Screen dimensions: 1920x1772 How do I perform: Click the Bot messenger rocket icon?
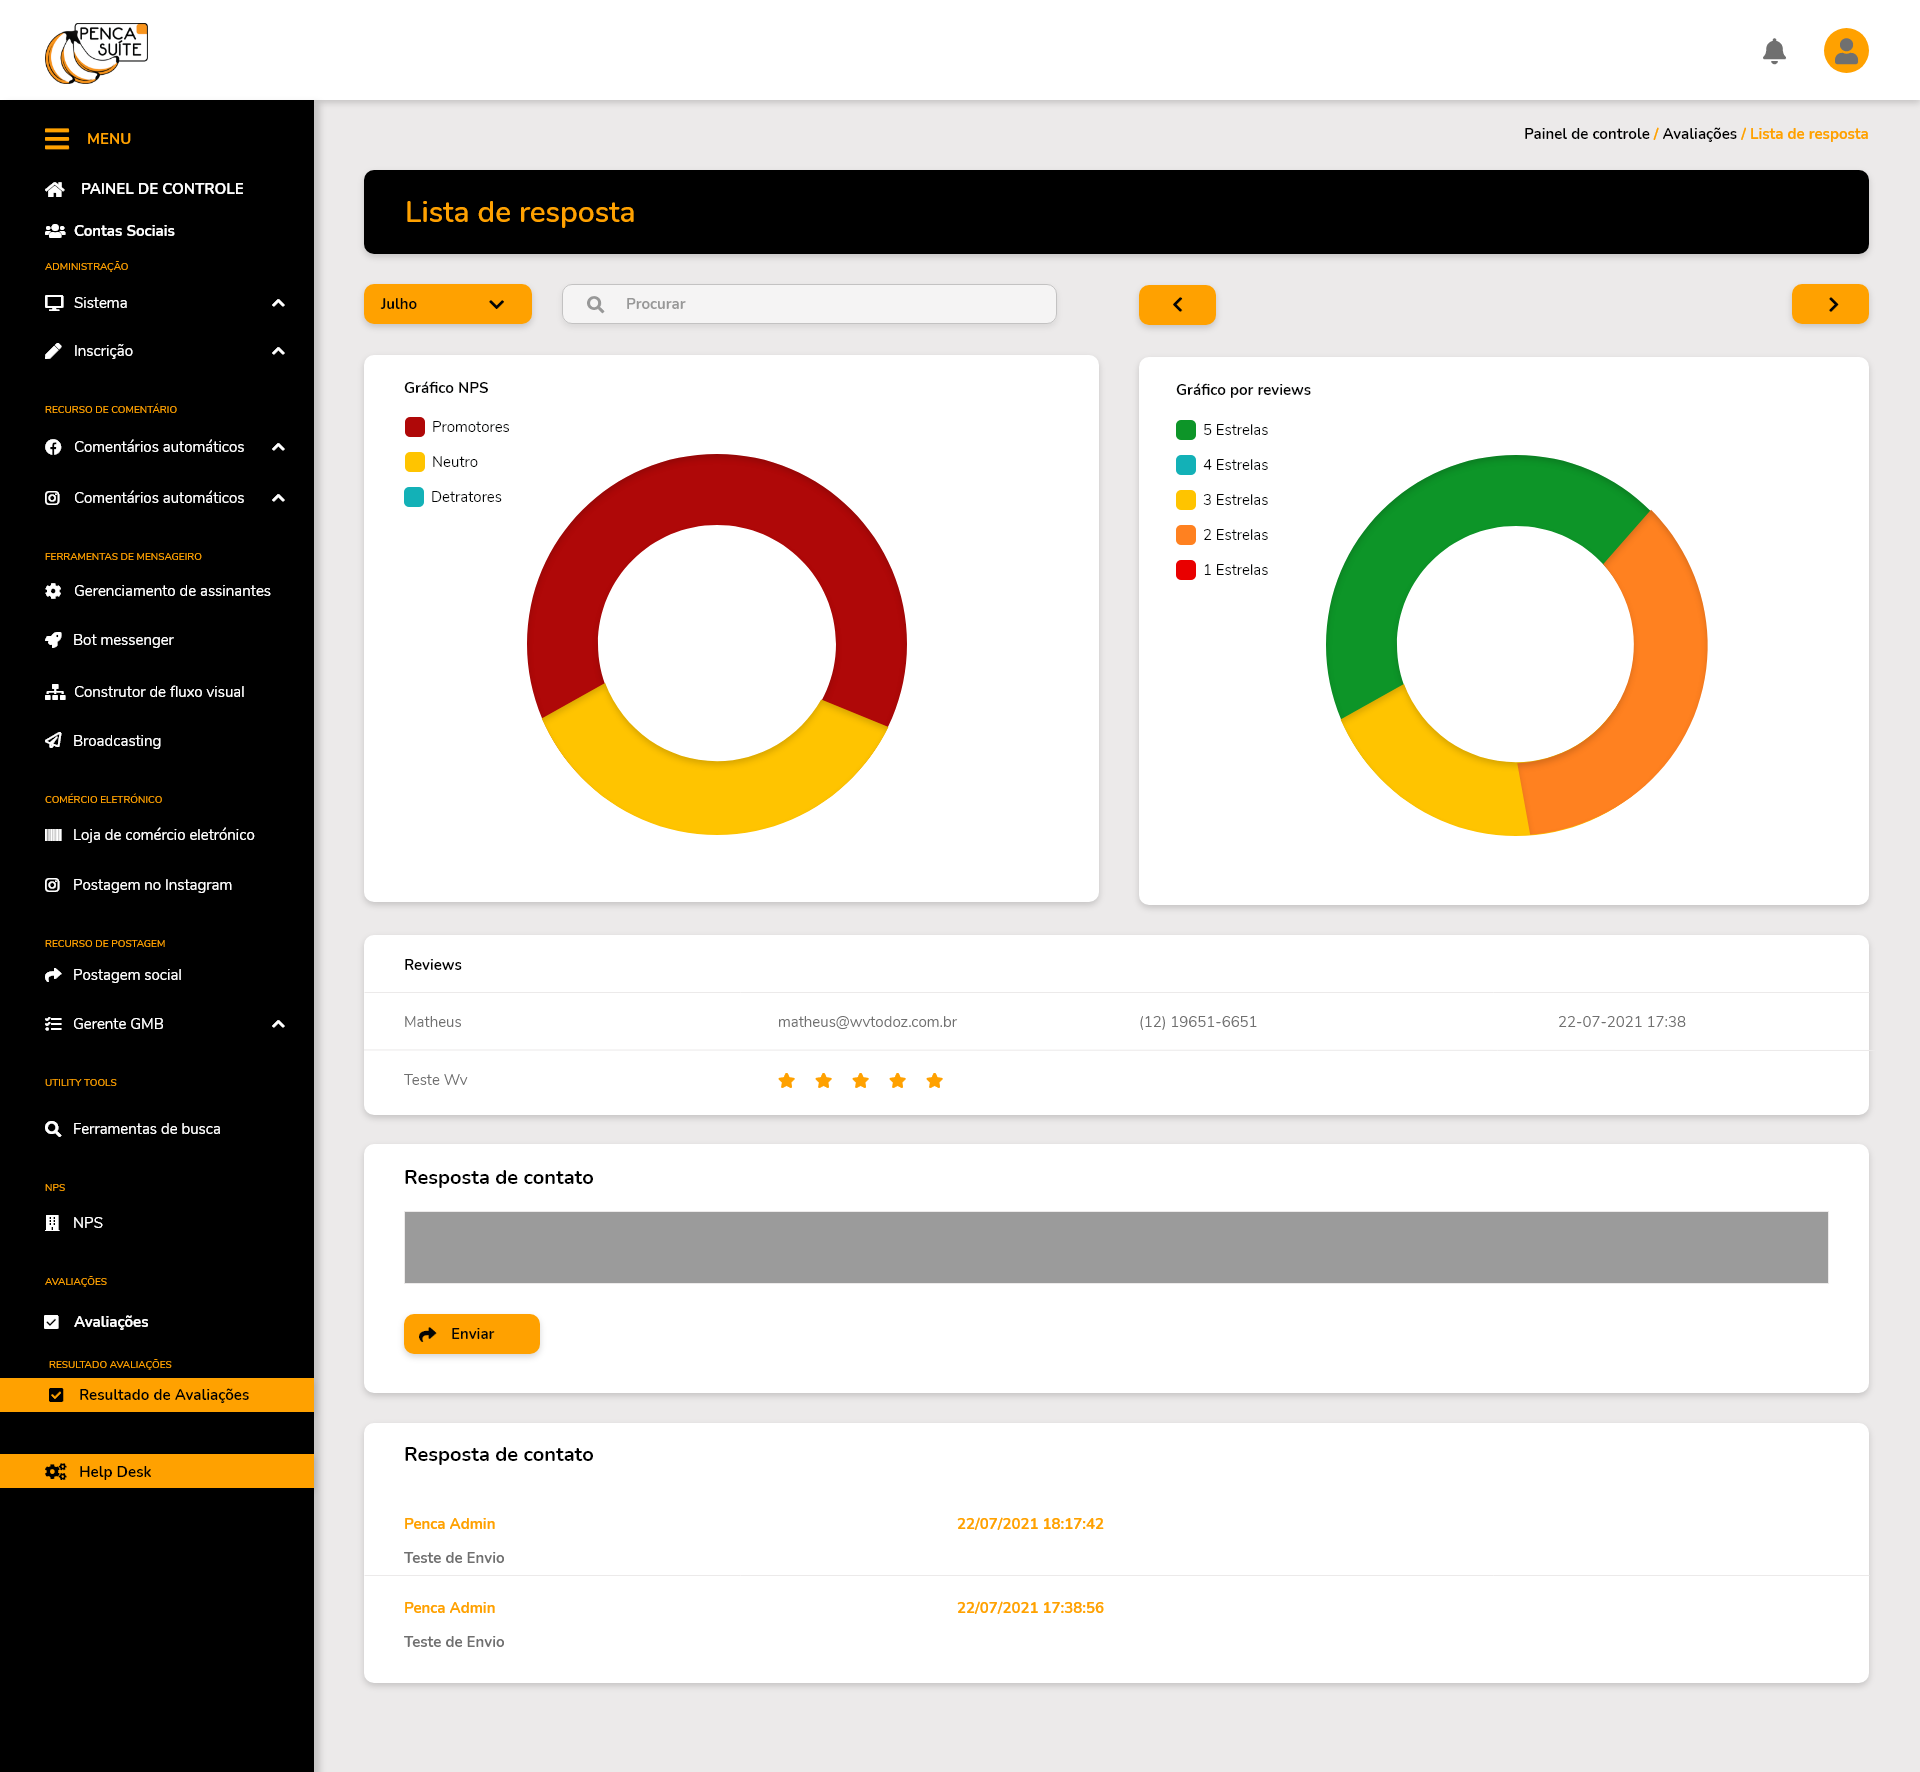(54, 640)
